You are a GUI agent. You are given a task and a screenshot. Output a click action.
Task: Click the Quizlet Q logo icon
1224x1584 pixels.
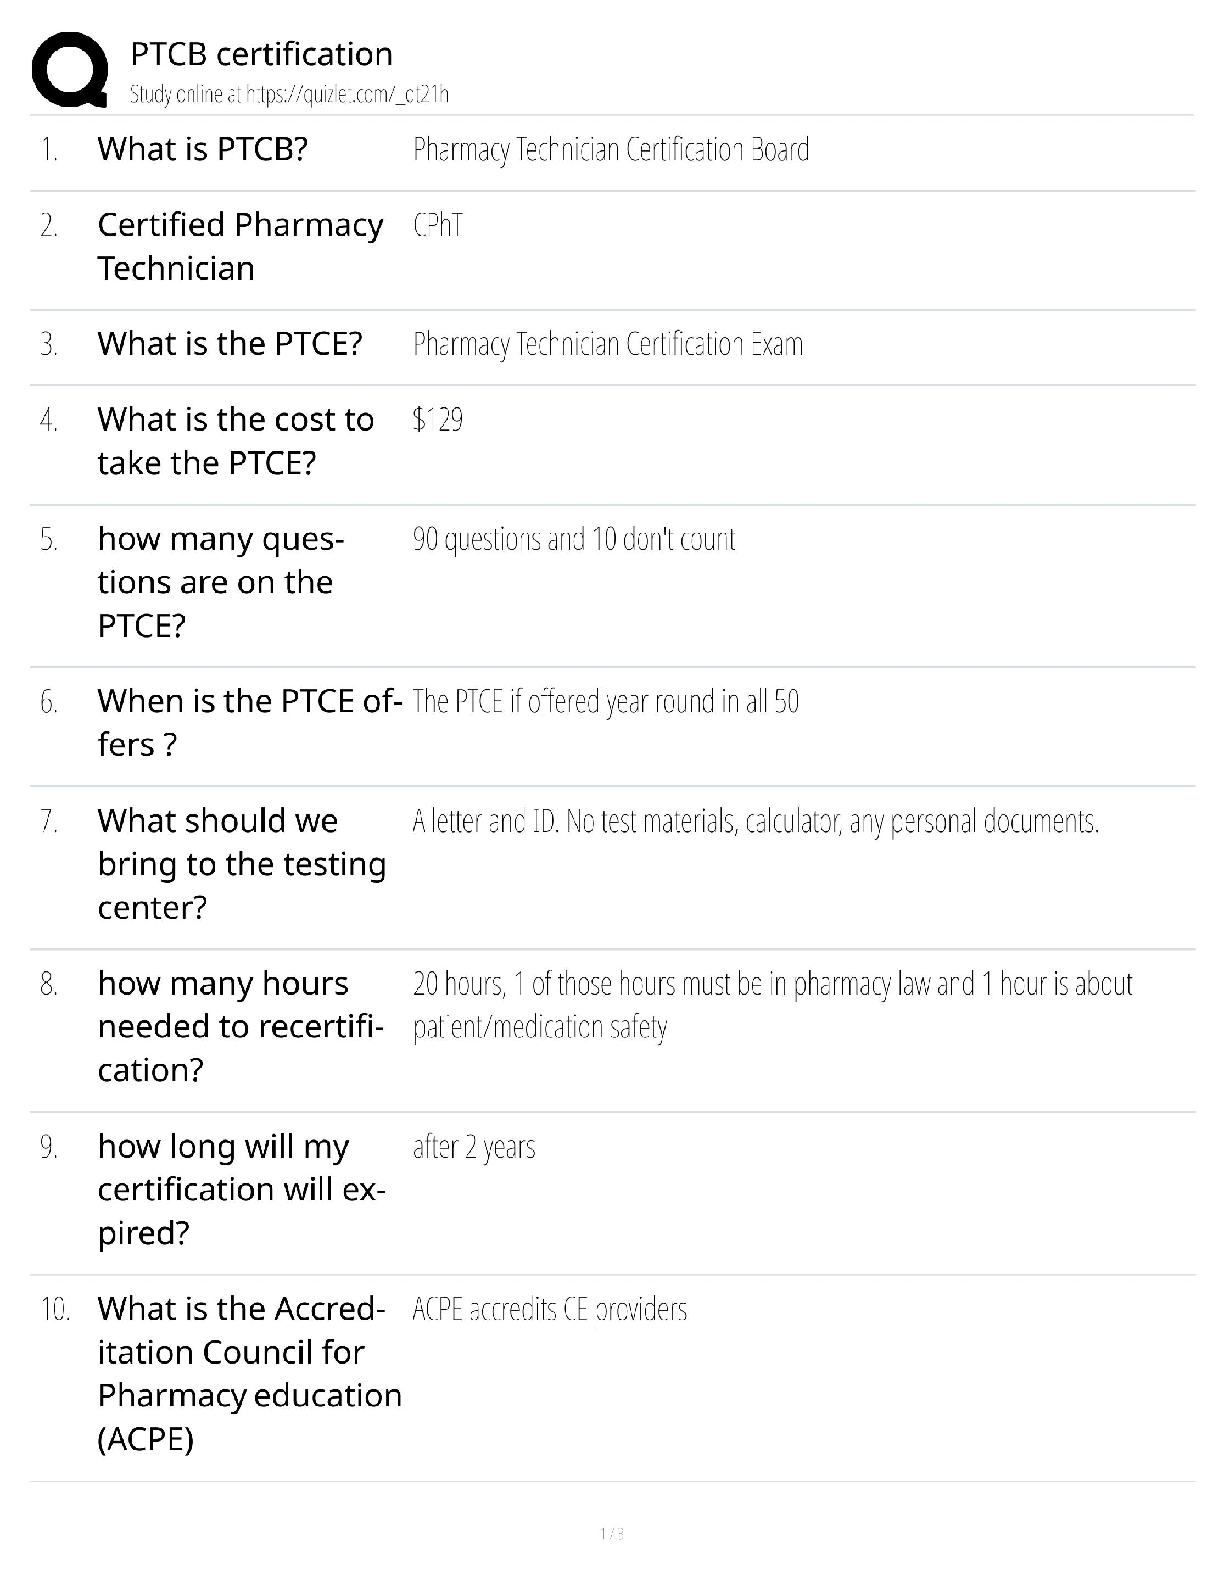point(70,70)
